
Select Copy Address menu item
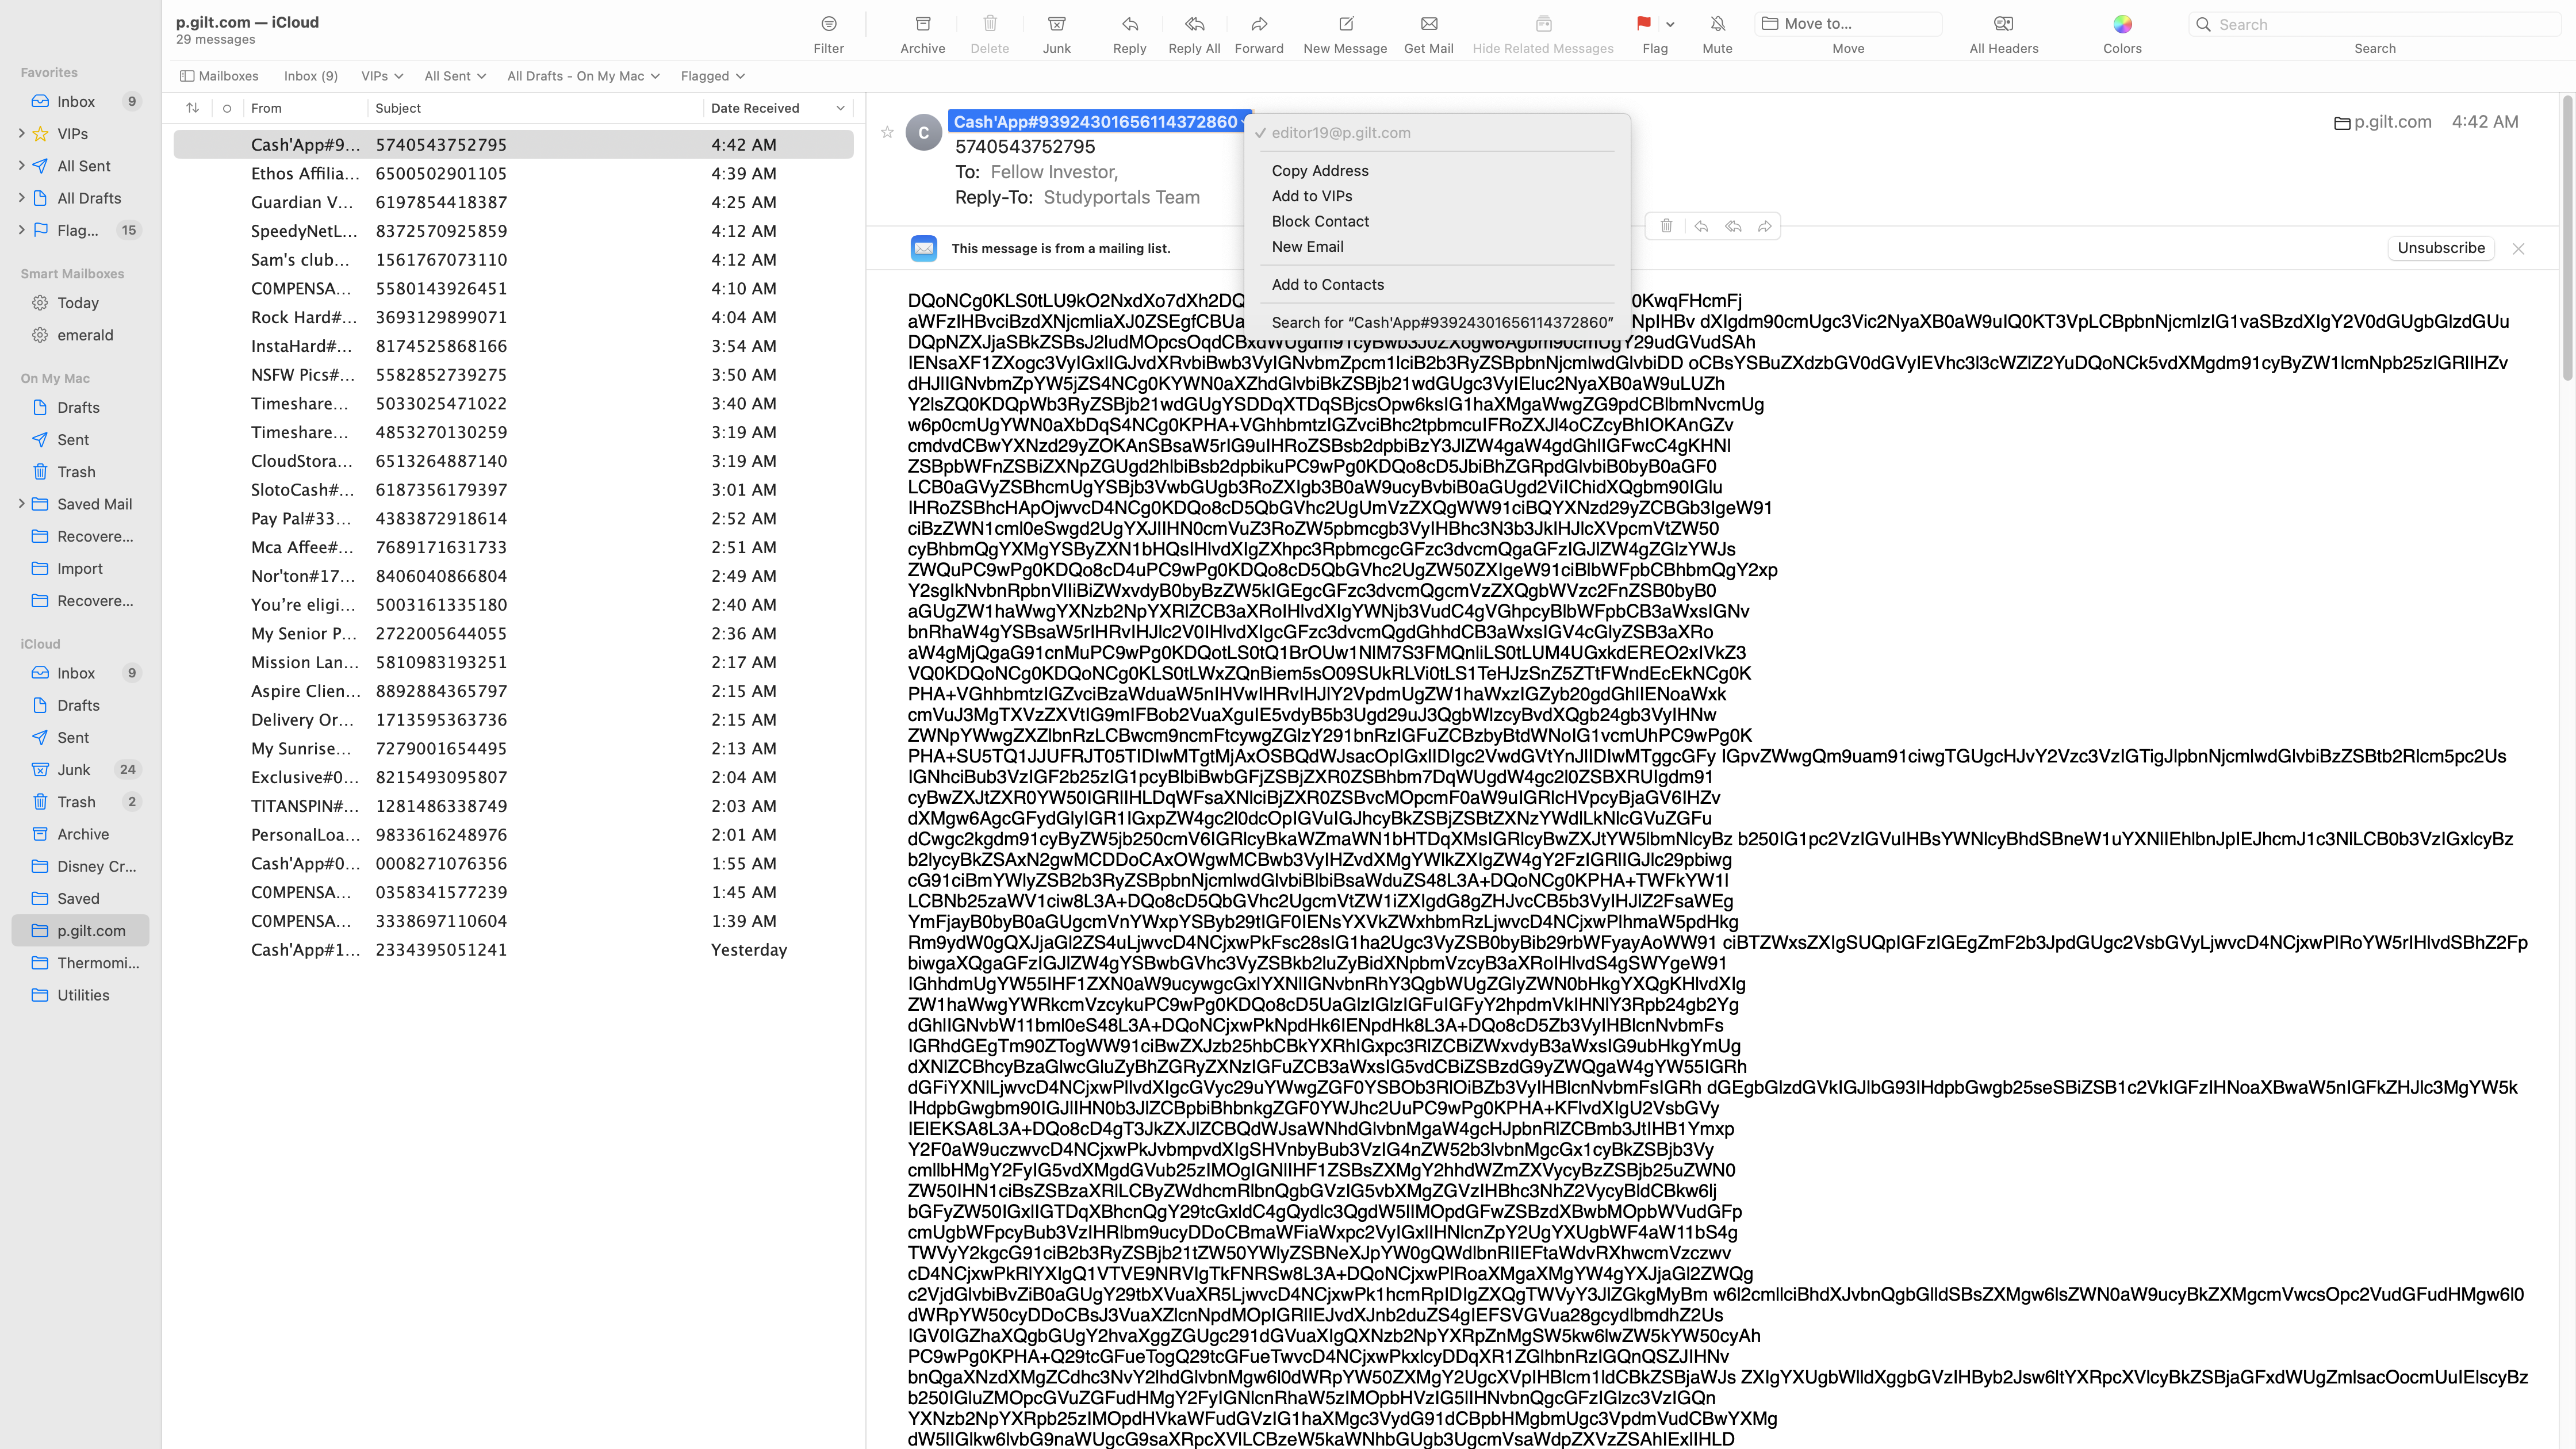[x=1320, y=171]
